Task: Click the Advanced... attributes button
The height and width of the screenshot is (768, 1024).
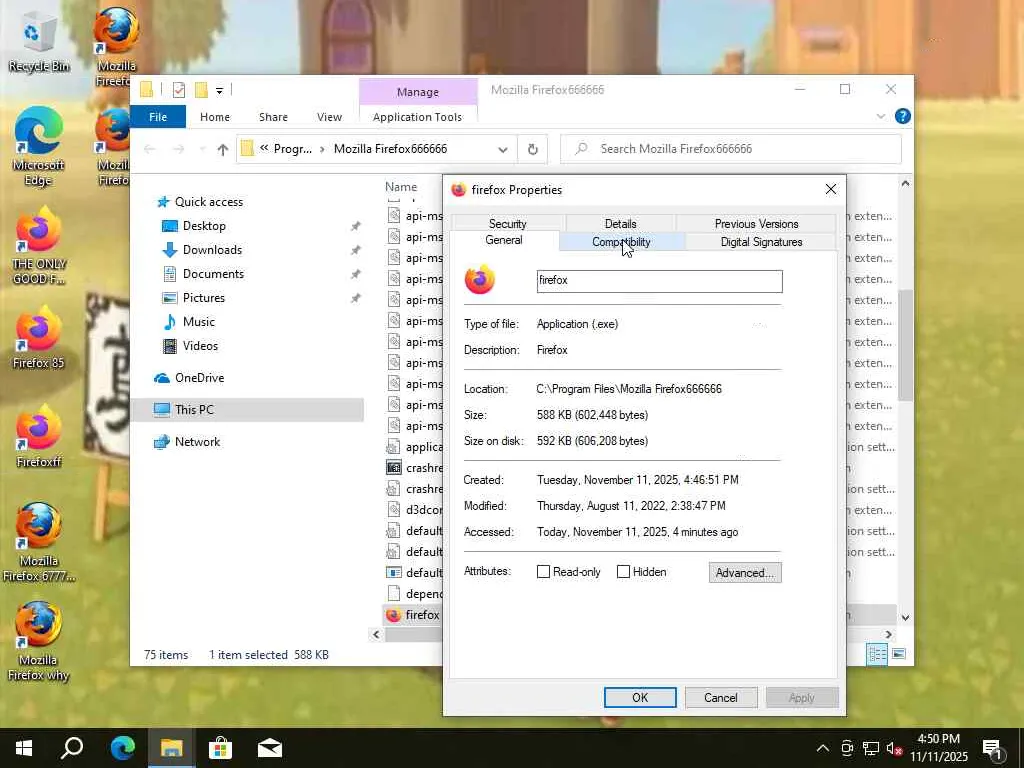Action: pos(745,573)
